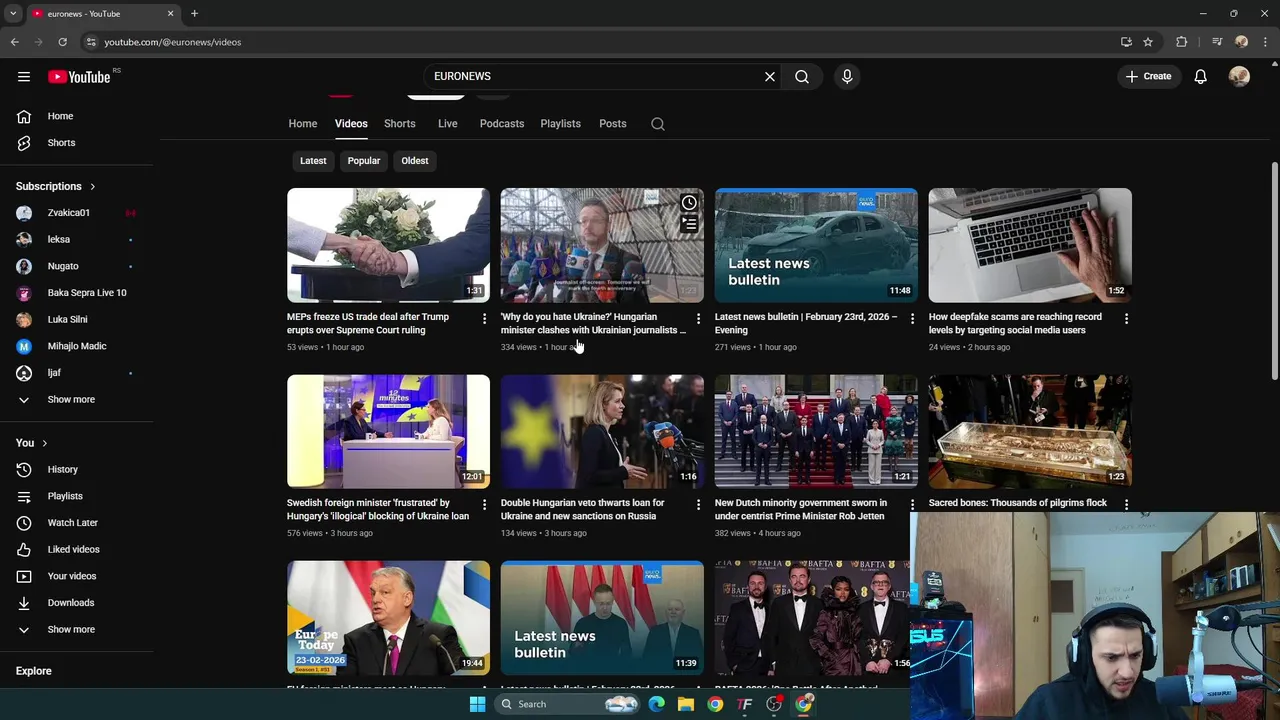The width and height of the screenshot is (1280, 720).
Task: Open options for Swedish foreign minister video
Action: [x=484, y=505]
